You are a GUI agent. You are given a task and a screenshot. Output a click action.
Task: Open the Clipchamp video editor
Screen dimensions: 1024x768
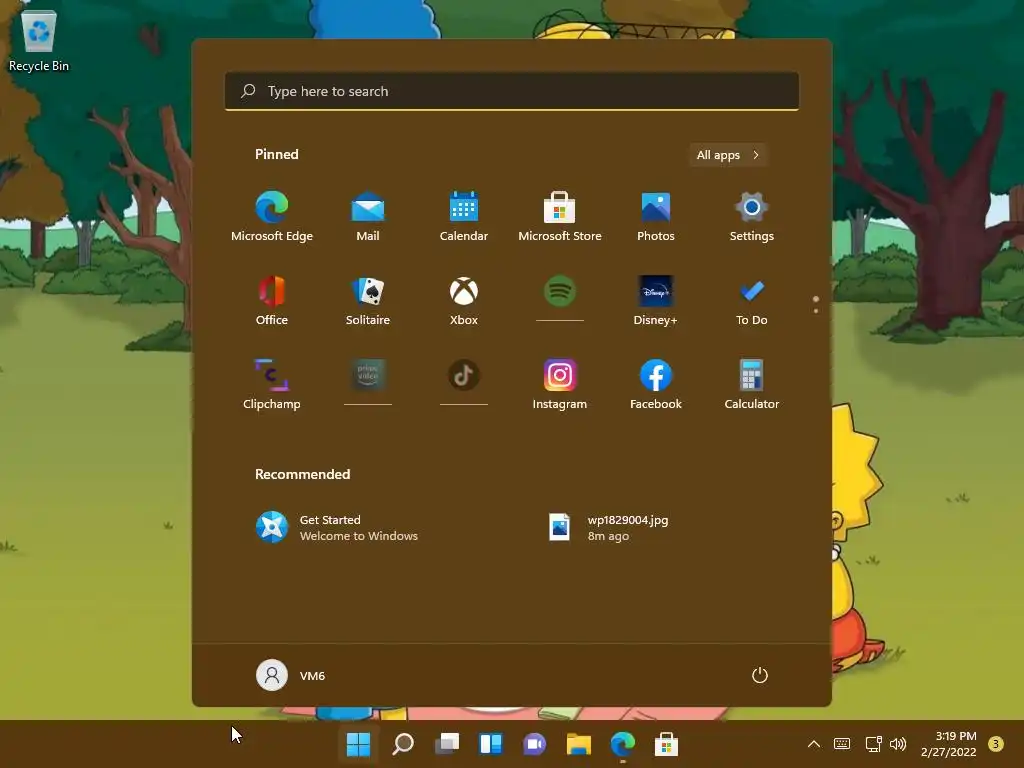[x=272, y=384]
